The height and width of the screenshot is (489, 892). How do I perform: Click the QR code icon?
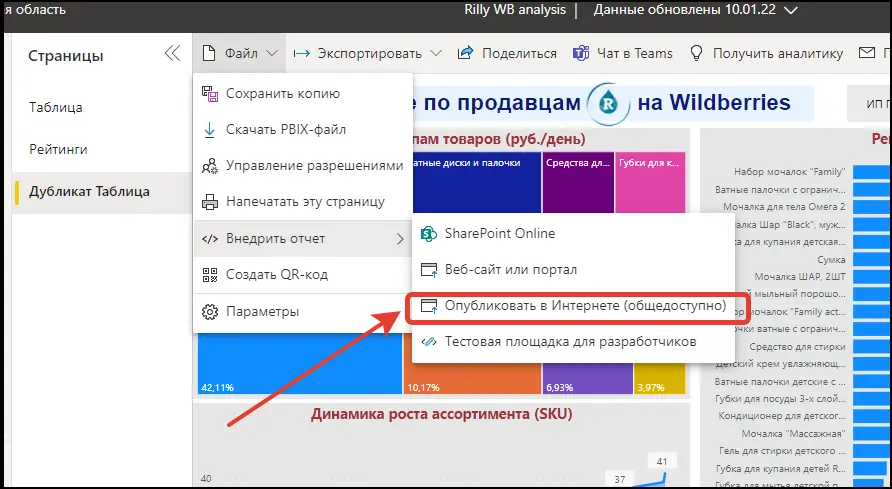coord(210,275)
